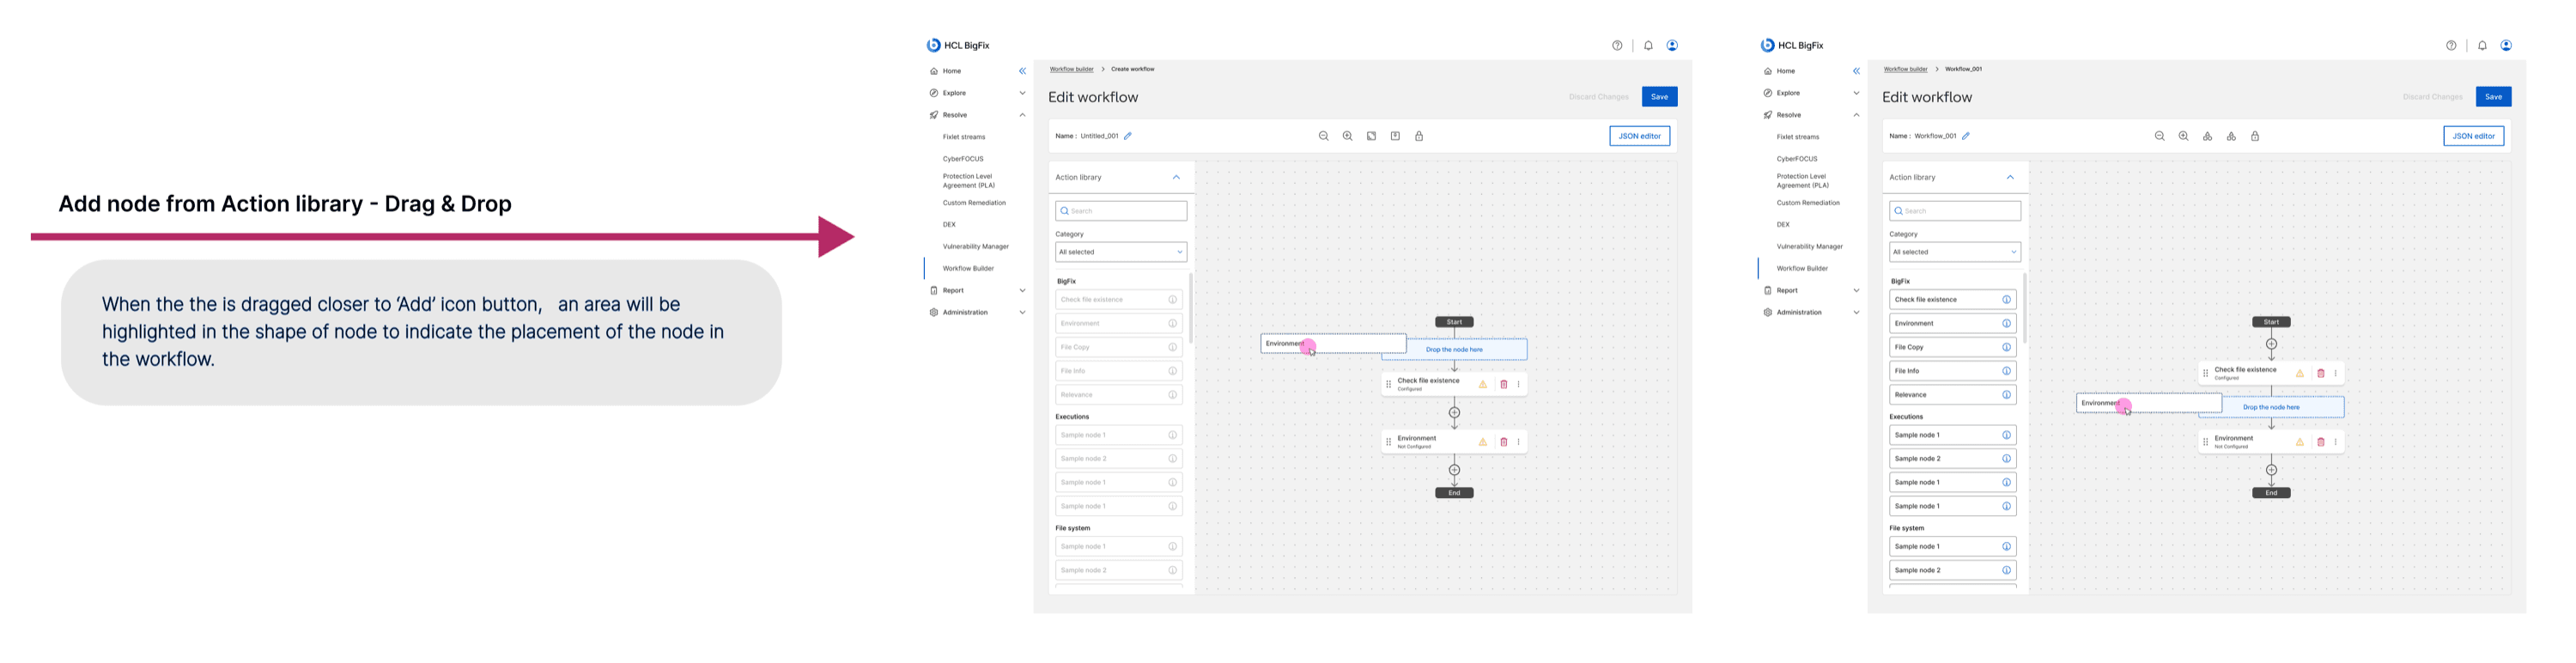This screenshot has height=663, width=2576.
Task: Zoom out canvas on Workflow_001 screen
Action: tap(2159, 136)
